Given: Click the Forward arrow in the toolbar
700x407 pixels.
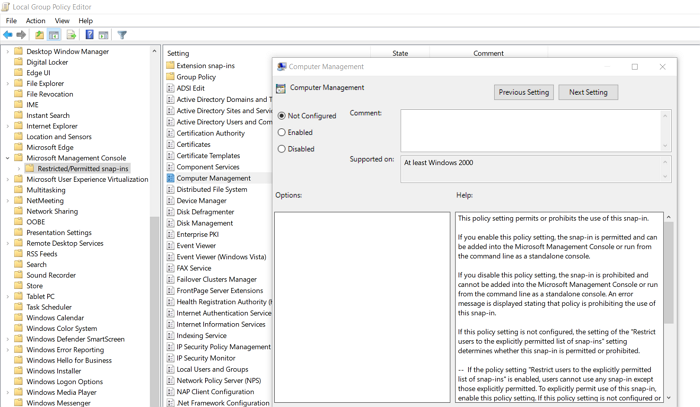Looking at the screenshot, I should coord(22,35).
